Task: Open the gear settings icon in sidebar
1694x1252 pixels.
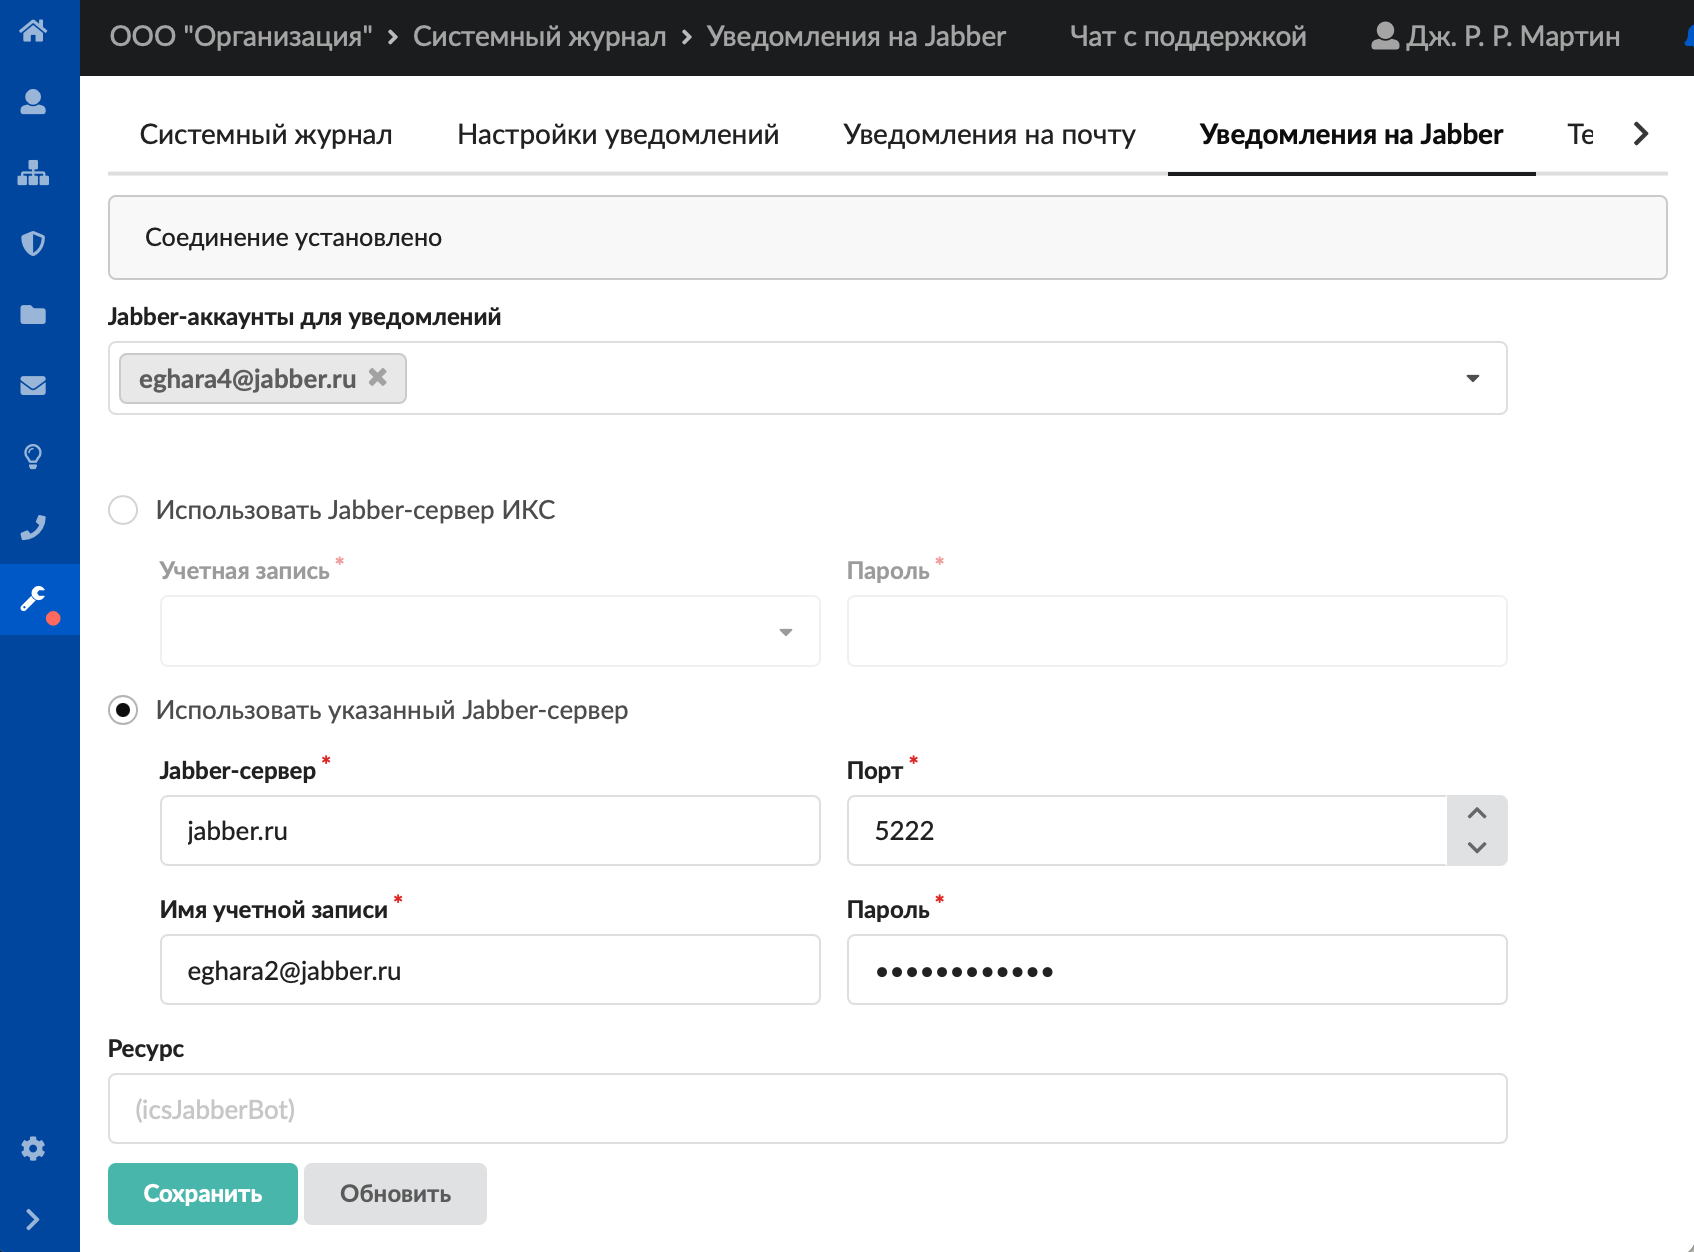Action: point(33,1148)
